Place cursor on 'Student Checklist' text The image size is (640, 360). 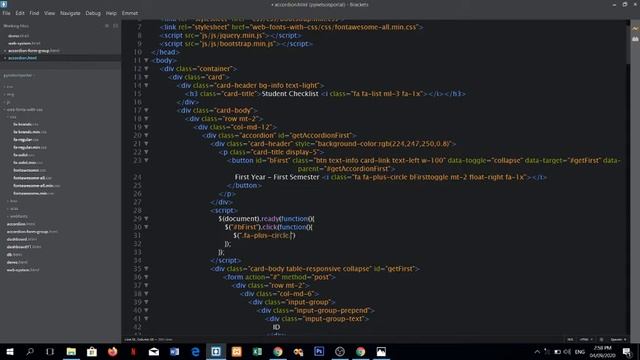[x=290, y=94]
